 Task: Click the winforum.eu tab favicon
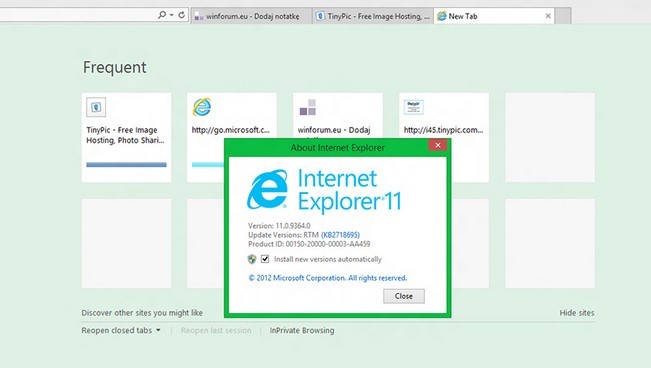tap(199, 17)
